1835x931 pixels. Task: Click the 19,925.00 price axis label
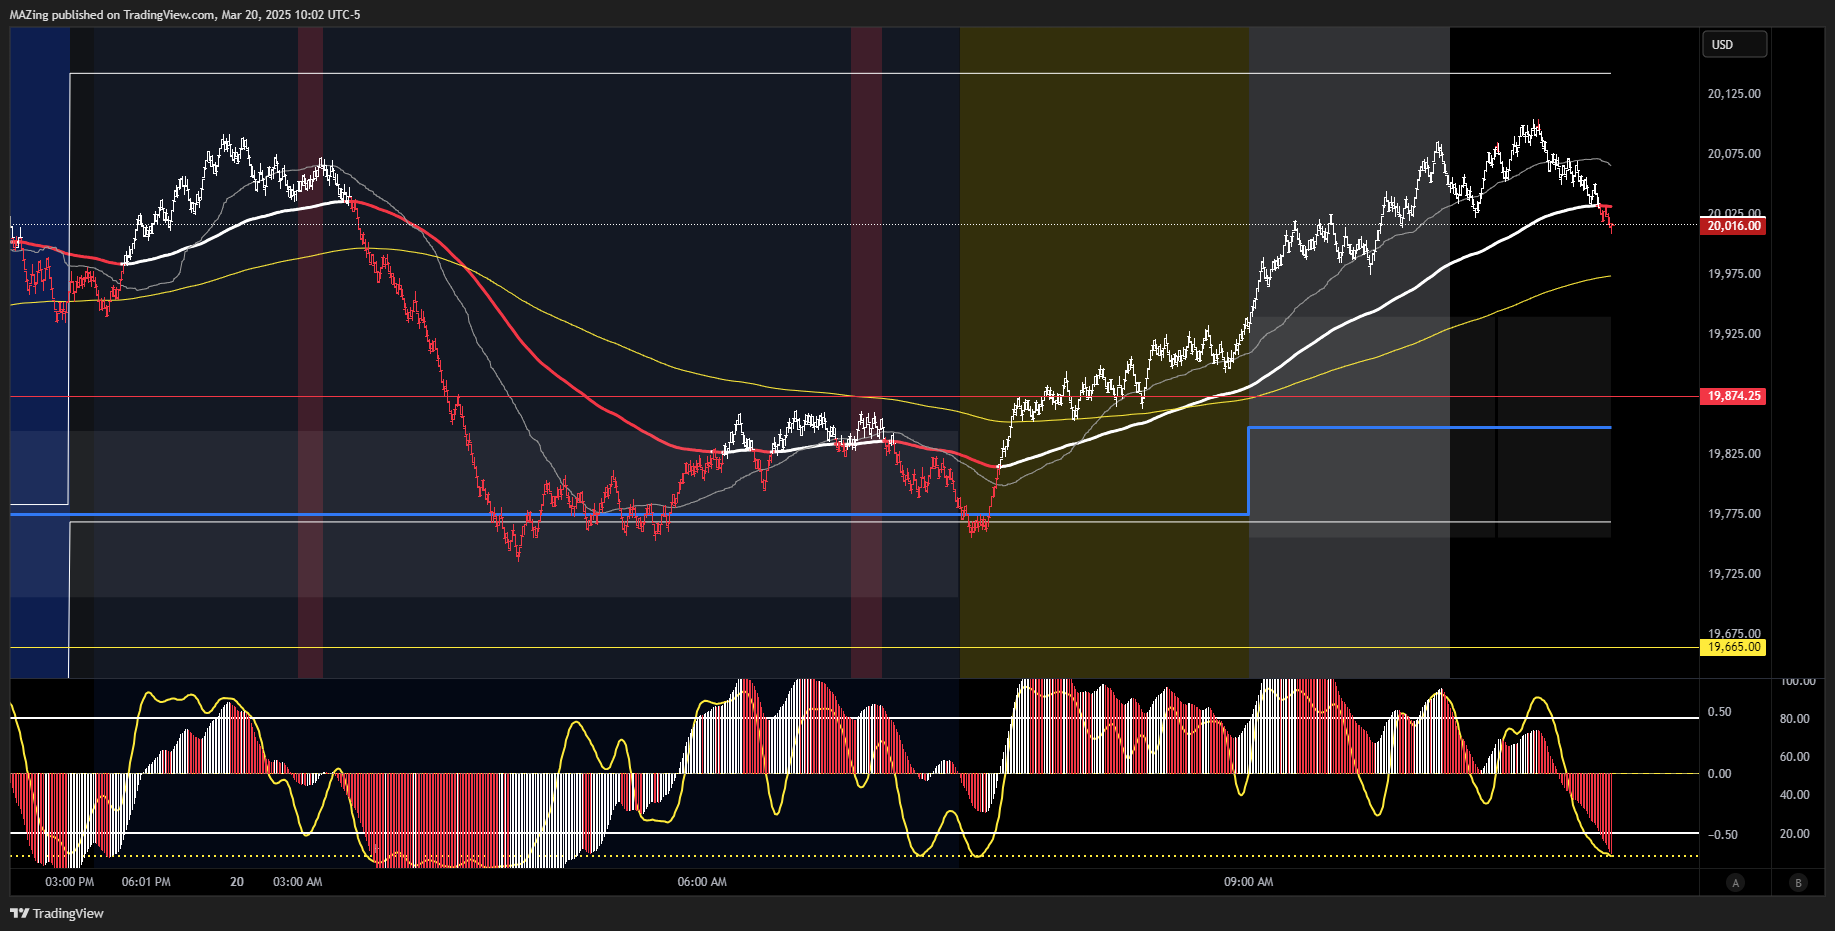coord(1733,334)
